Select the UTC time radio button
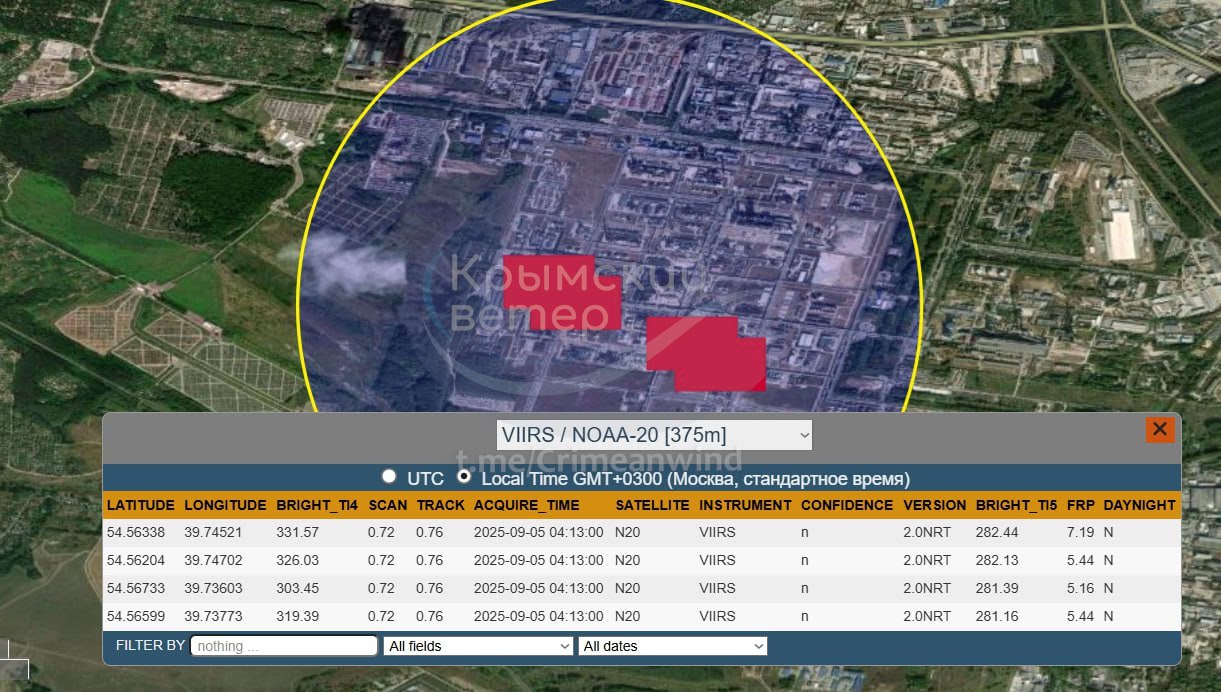This screenshot has height=692, width=1221. point(389,478)
